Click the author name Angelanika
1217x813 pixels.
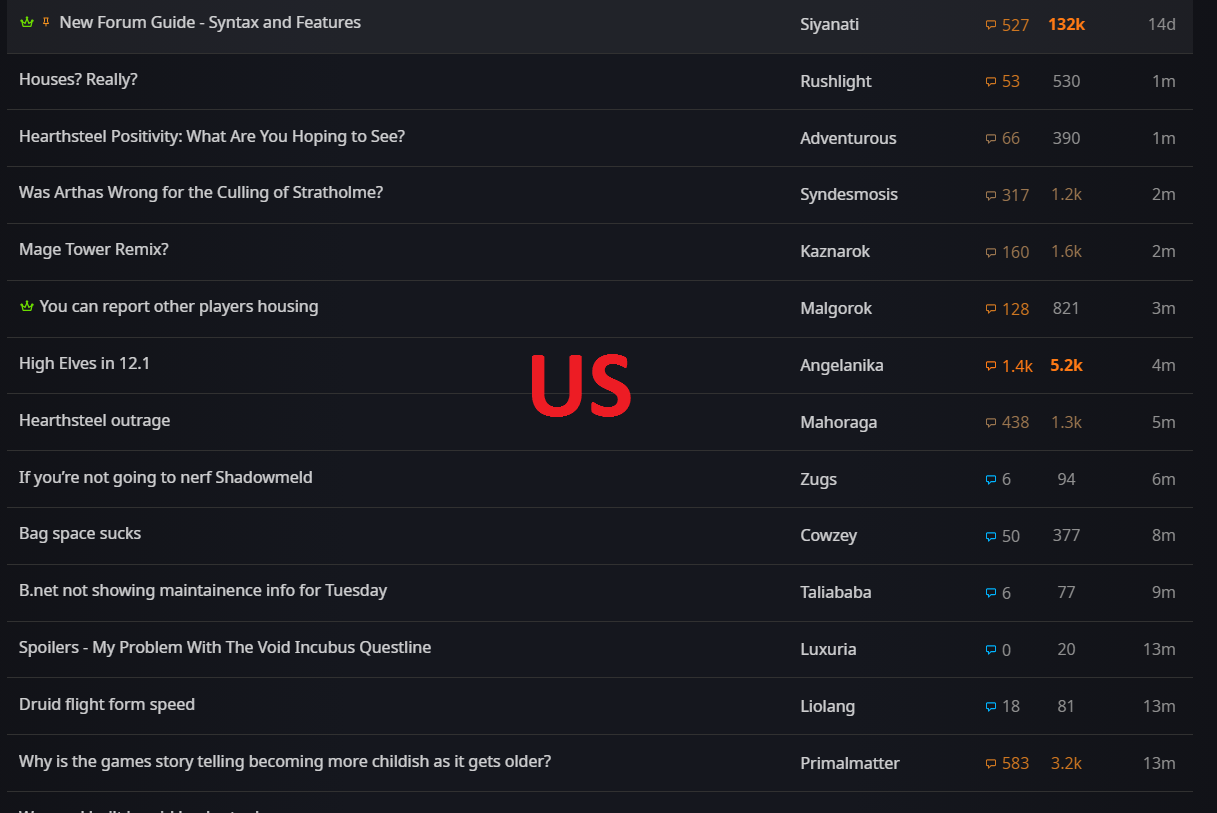[x=841, y=365]
